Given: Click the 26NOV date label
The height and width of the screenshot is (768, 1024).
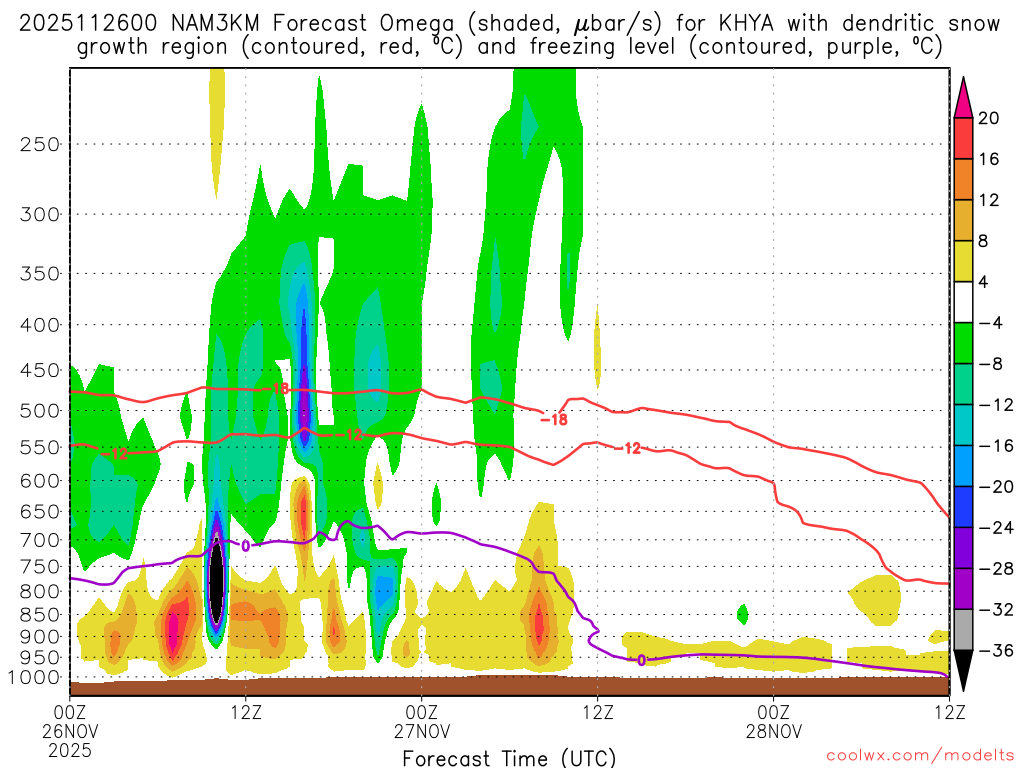Looking at the screenshot, I should coord(69,731).
